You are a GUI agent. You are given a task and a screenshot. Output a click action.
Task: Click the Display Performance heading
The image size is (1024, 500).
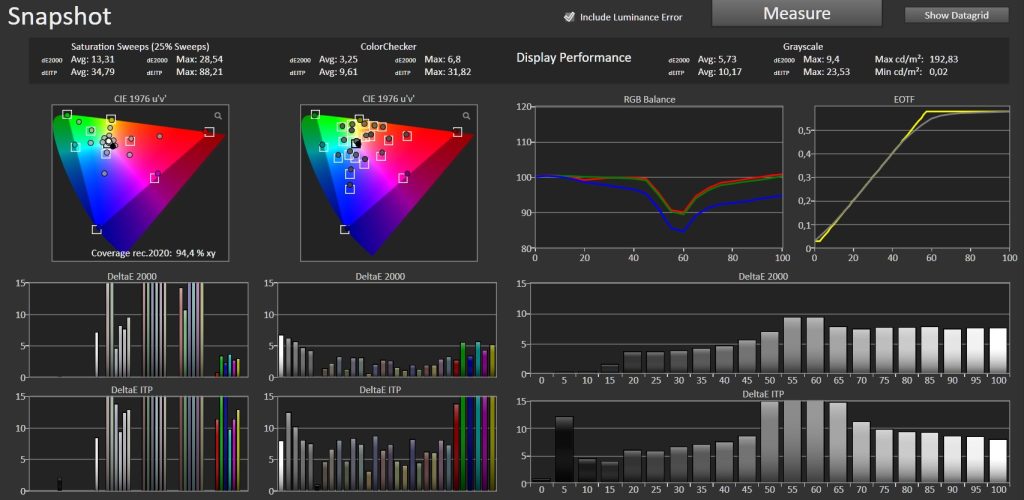click(573, 58)
